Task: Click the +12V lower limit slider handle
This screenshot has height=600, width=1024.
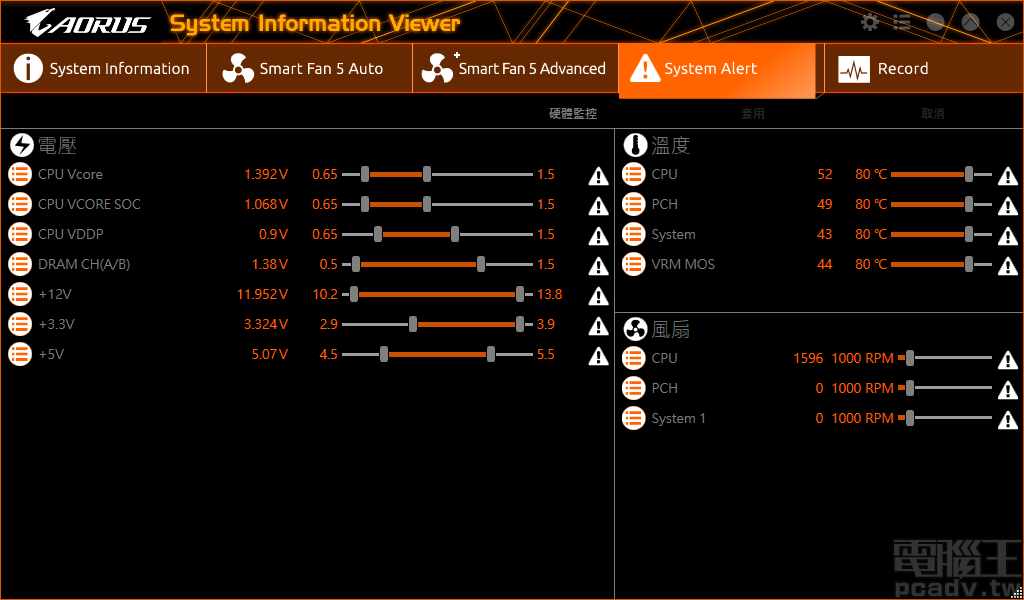Action: [x=354, y=294]
